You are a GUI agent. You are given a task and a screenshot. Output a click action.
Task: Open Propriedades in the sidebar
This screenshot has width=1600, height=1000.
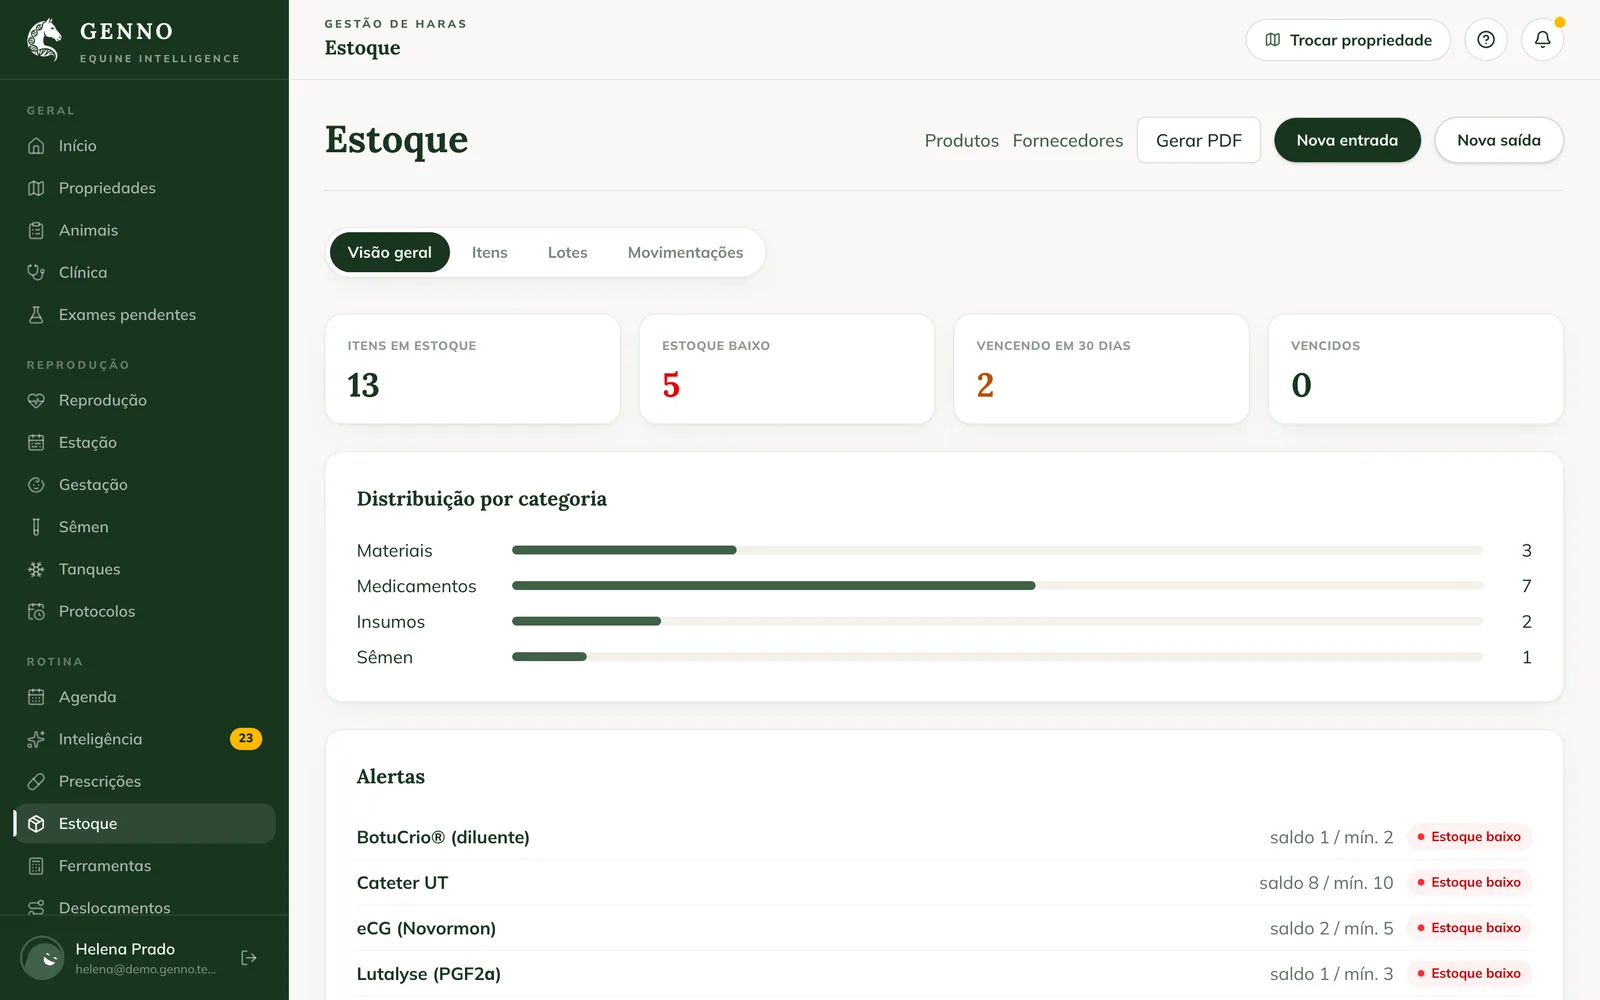pos(145,188)
